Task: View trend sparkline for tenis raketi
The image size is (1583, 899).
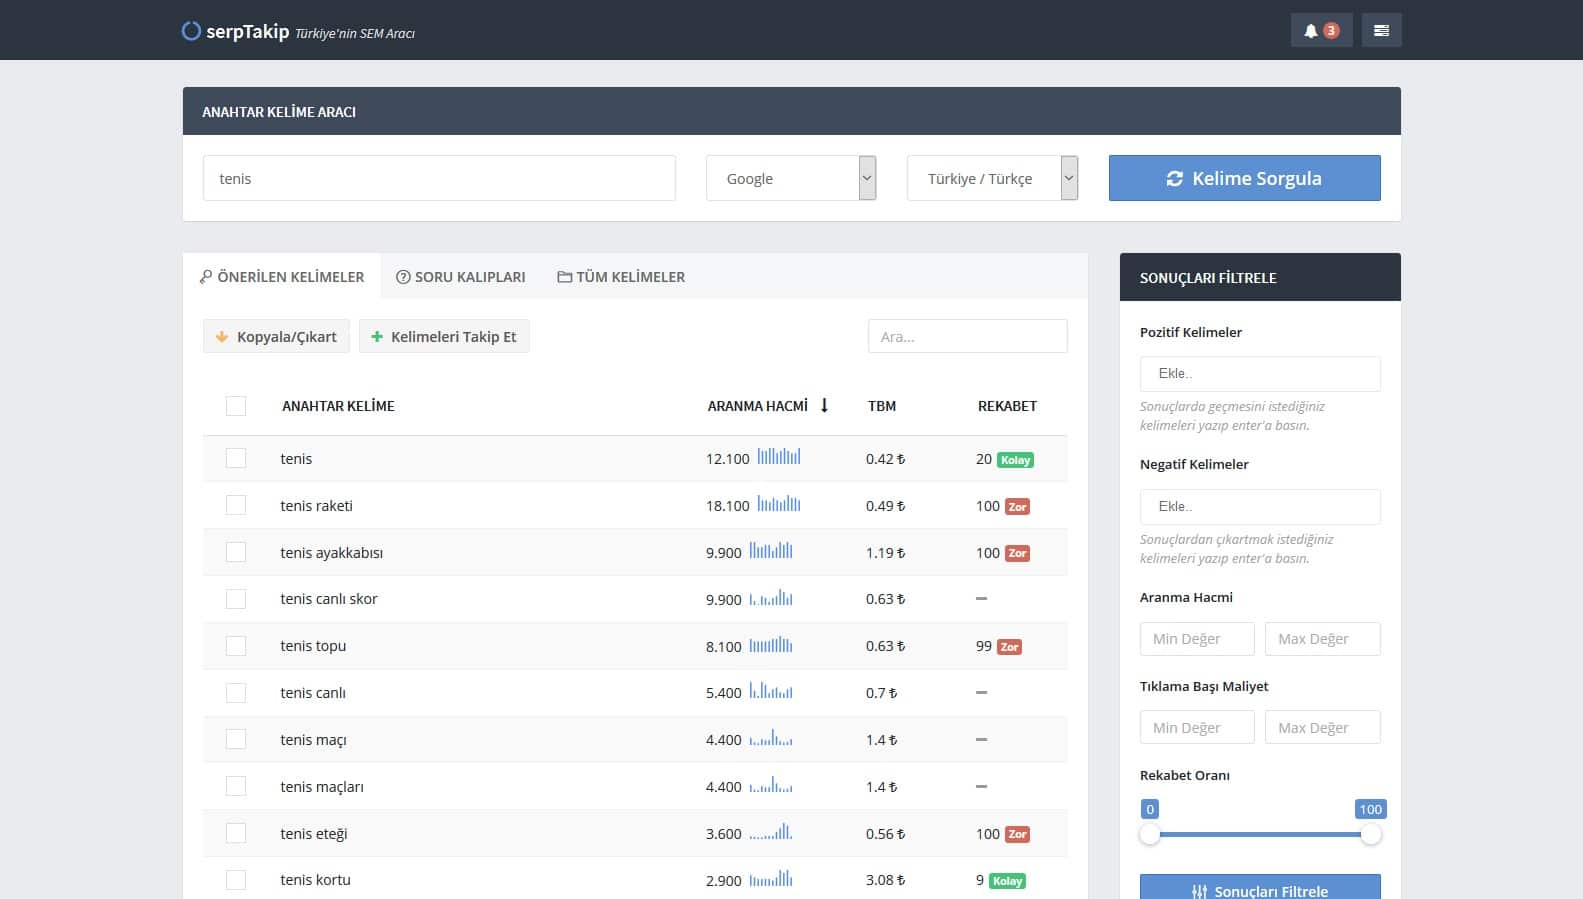Action: pyautogui.click(x=779, y=504)
